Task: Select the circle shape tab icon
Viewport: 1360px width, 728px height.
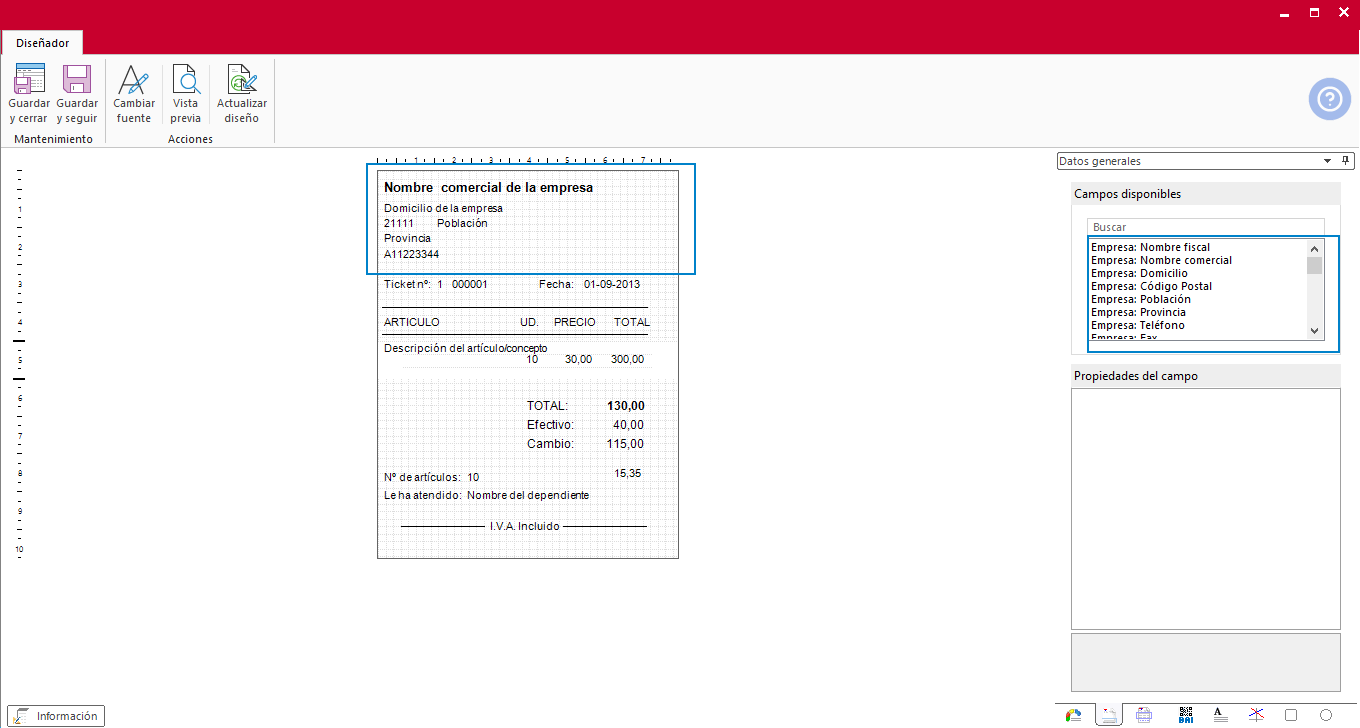Action: [x=1326, y=715]
